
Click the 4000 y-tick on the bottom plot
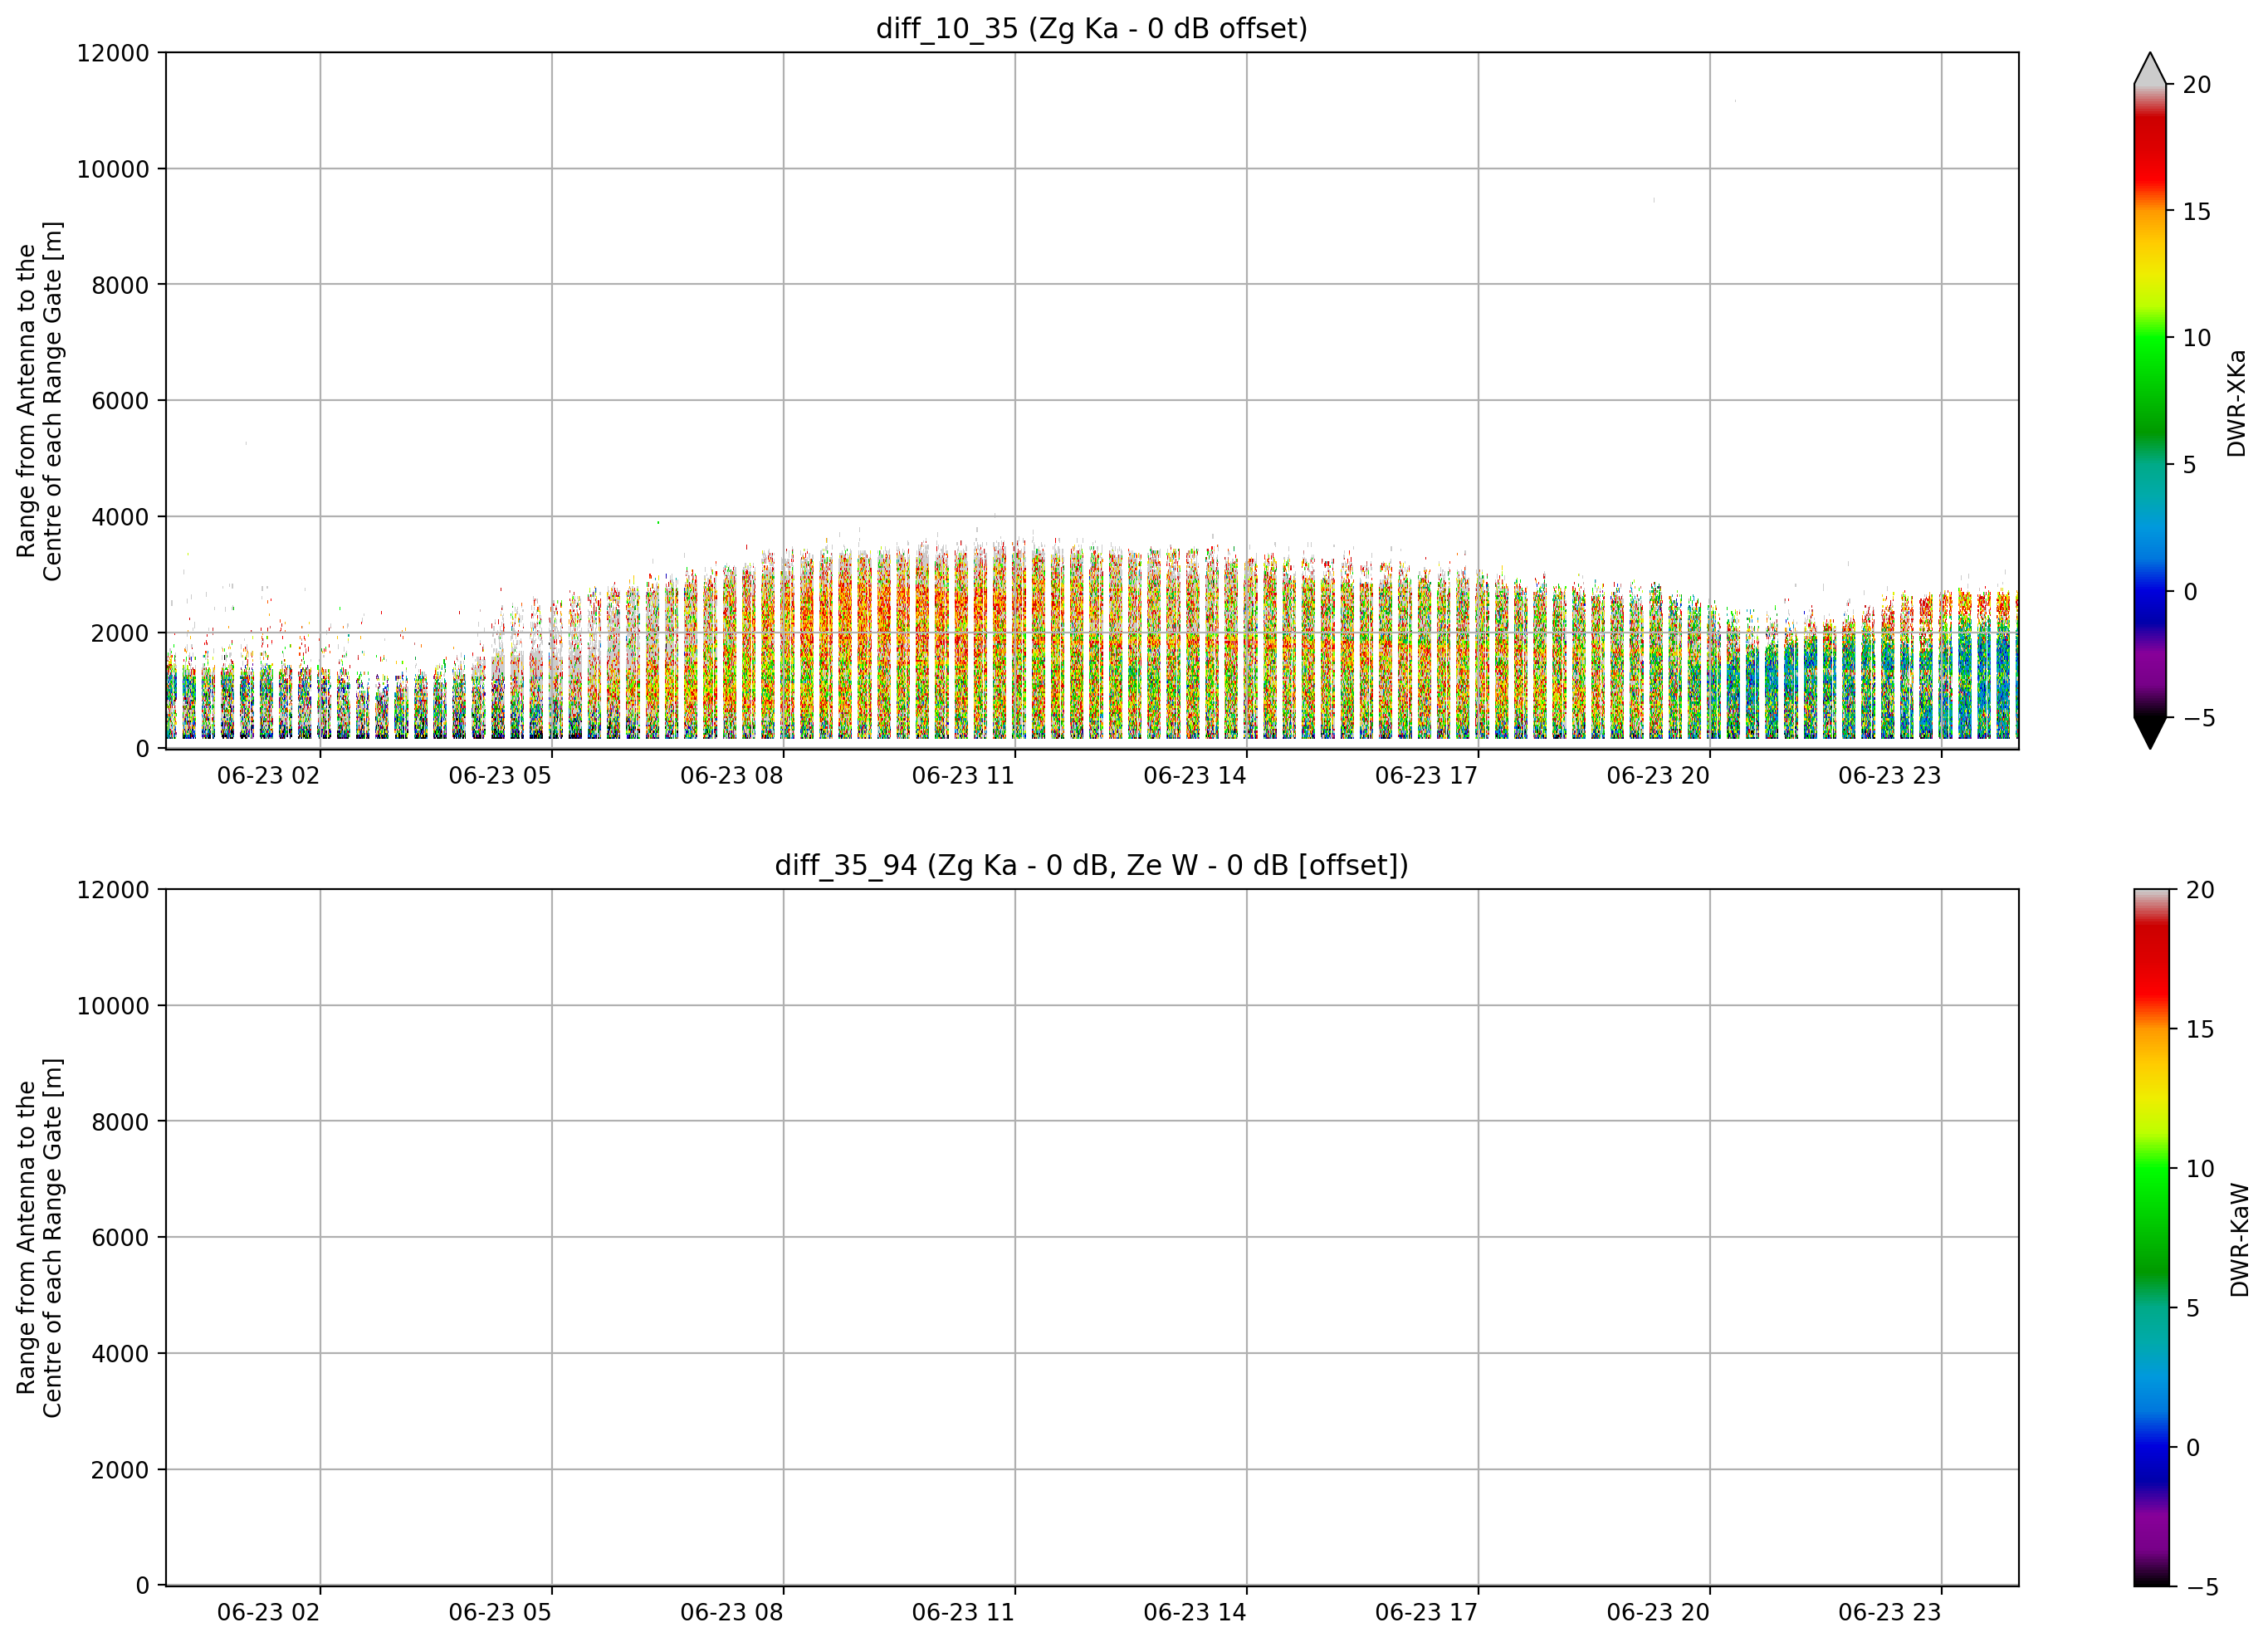tap(120, 1354)
